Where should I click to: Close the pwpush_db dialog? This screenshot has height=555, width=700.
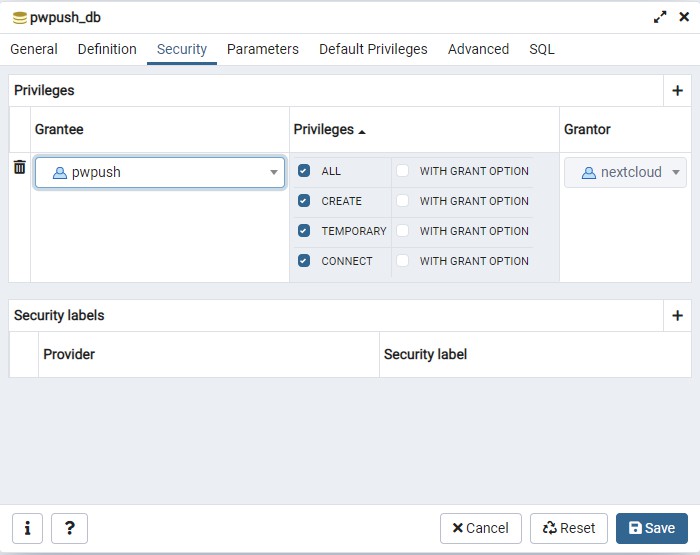point(683,17)
